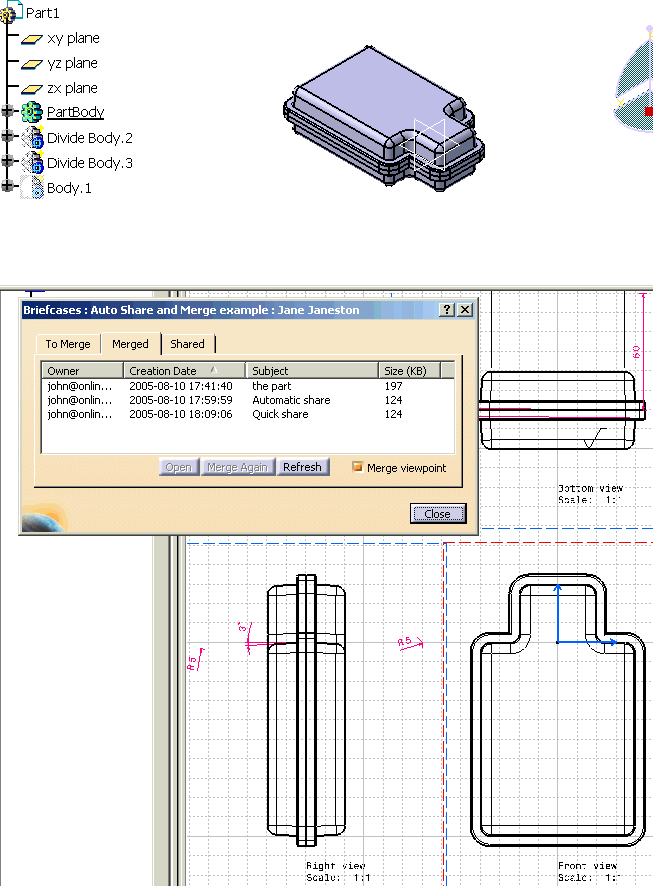Click the help question mark in Briefcases dialog

446,310
